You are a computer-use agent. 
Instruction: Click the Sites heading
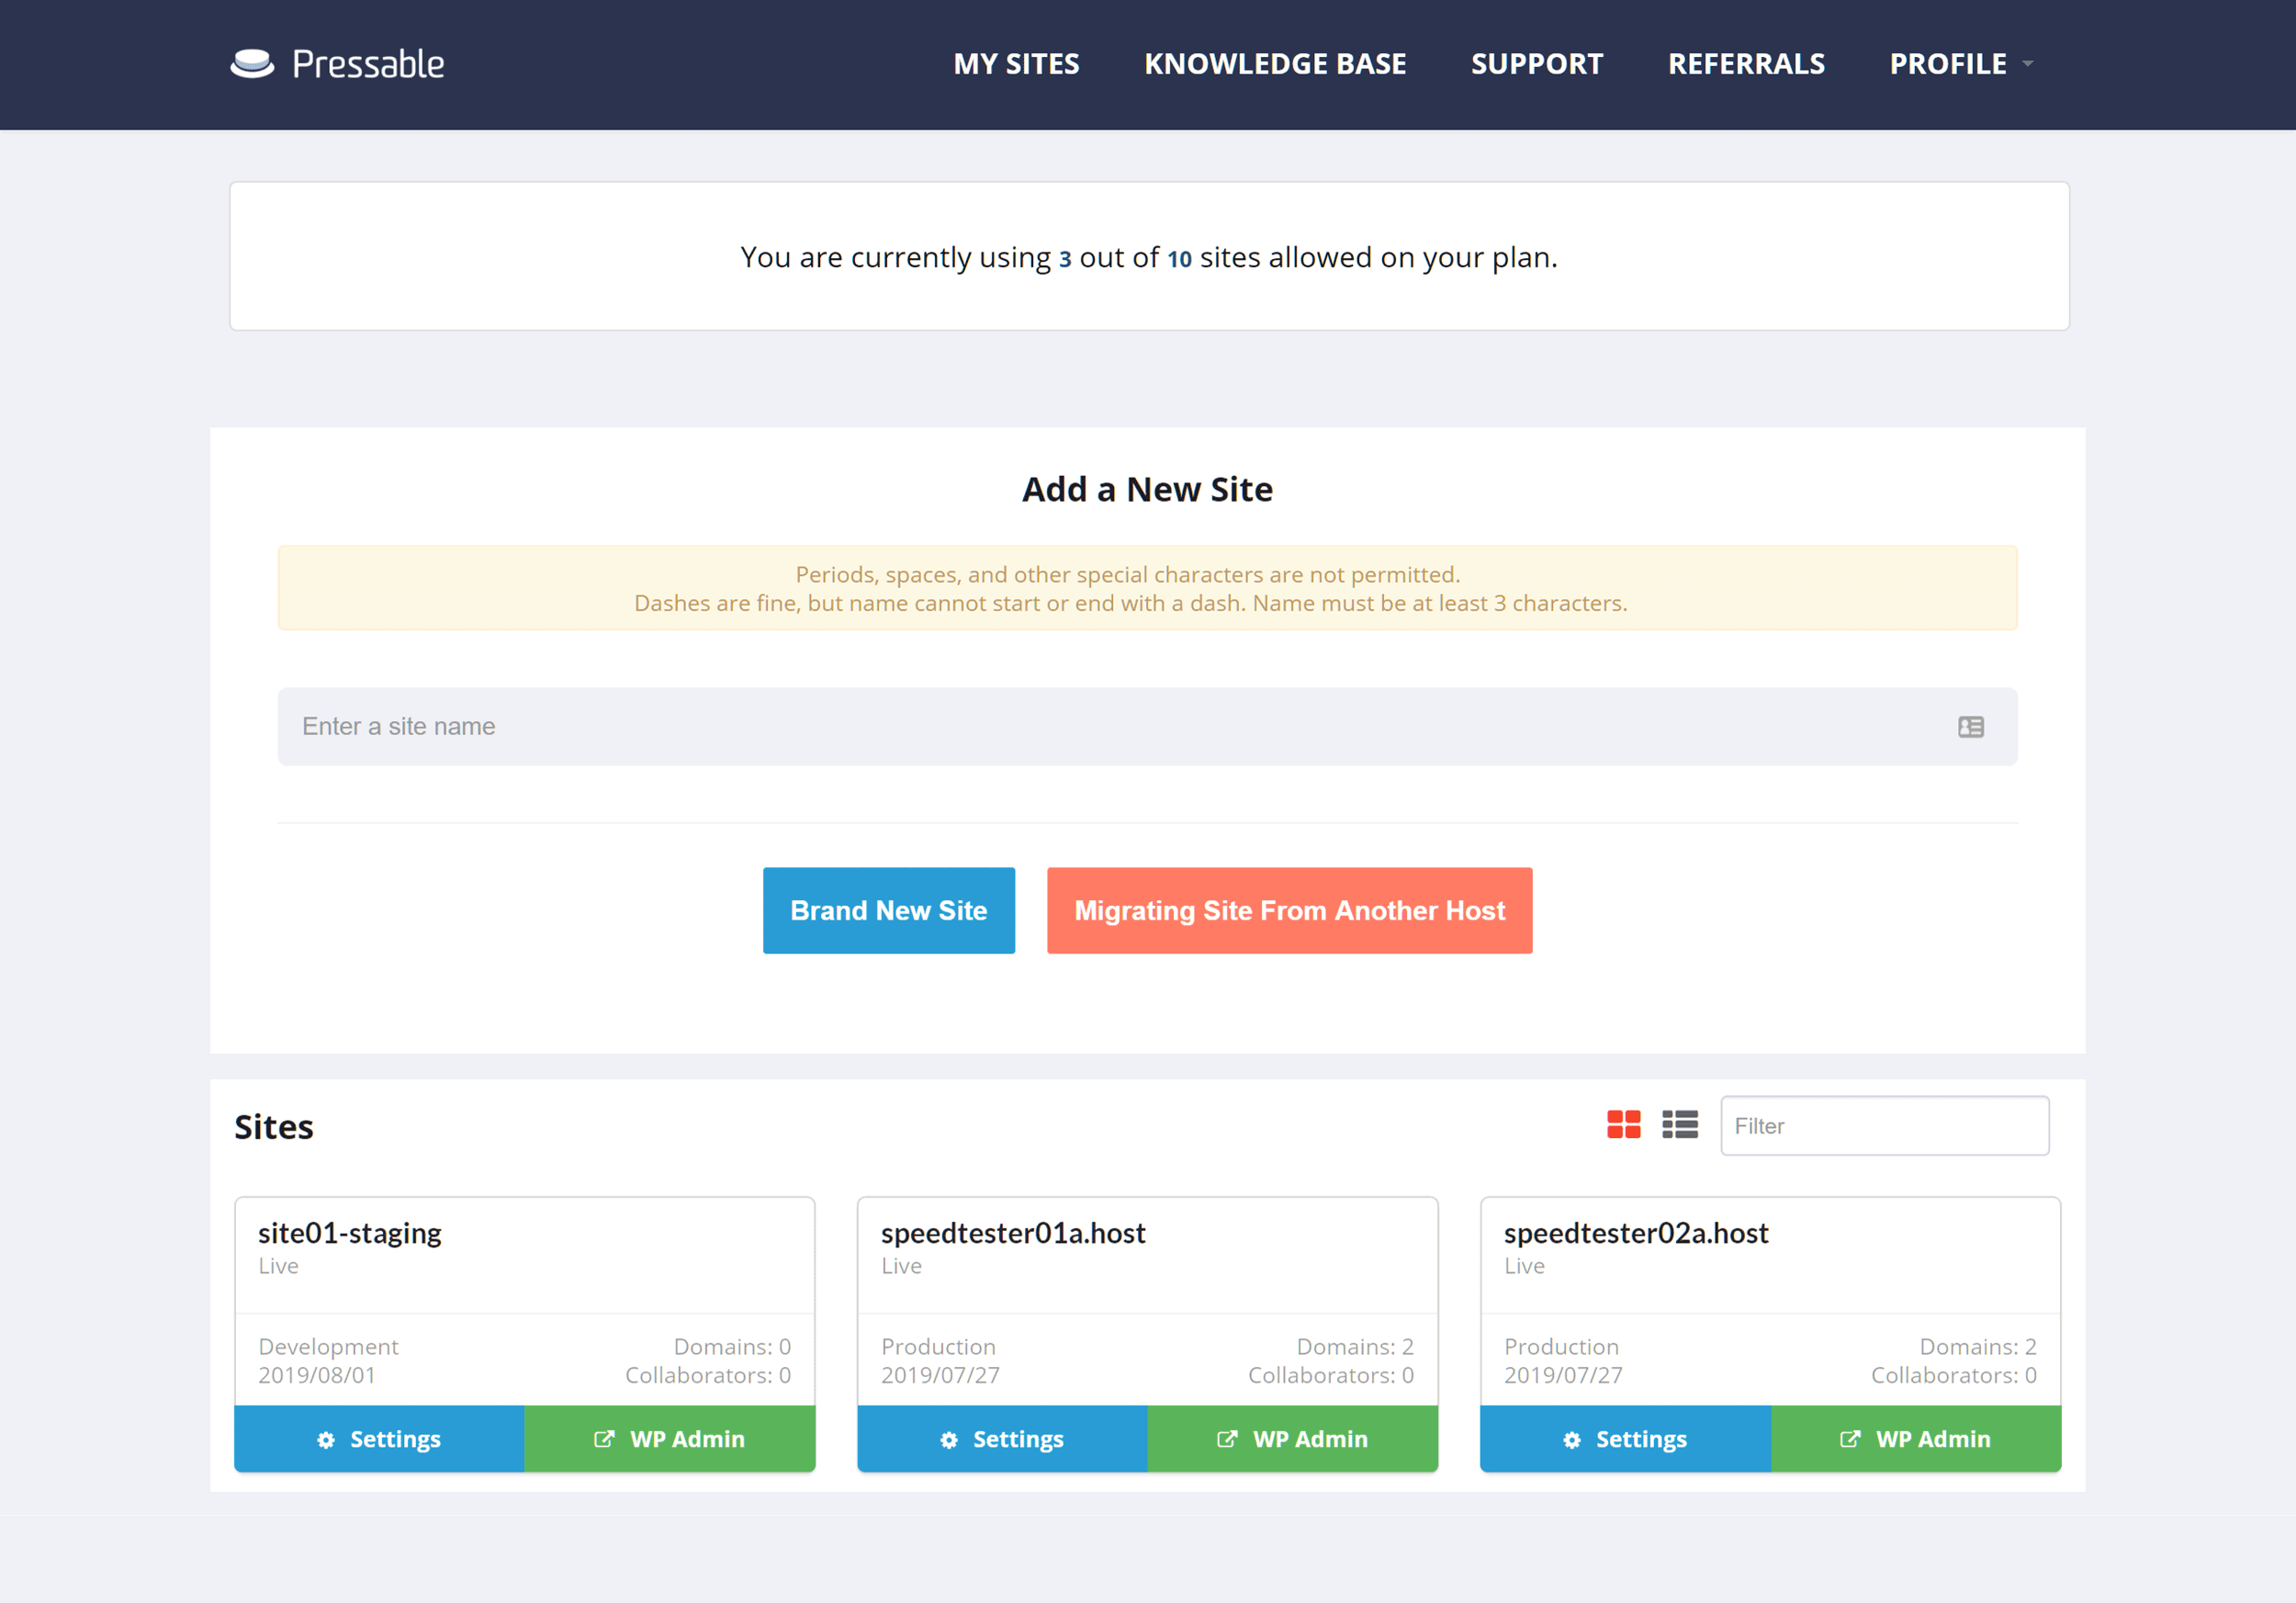pos(274,1127)
